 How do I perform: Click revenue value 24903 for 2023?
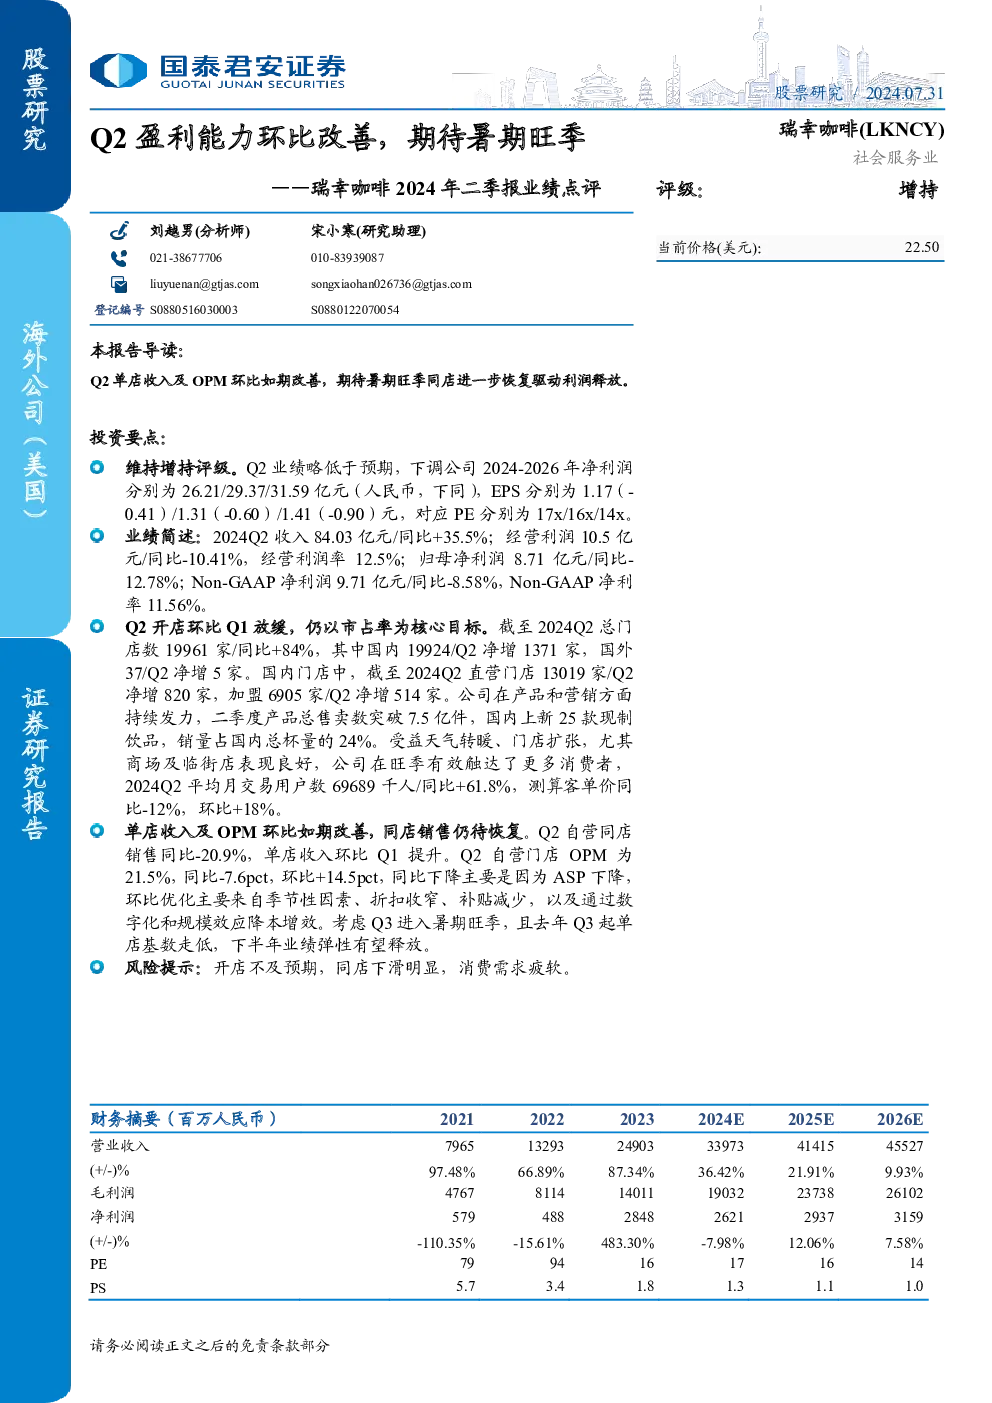tap(635, 1146)
